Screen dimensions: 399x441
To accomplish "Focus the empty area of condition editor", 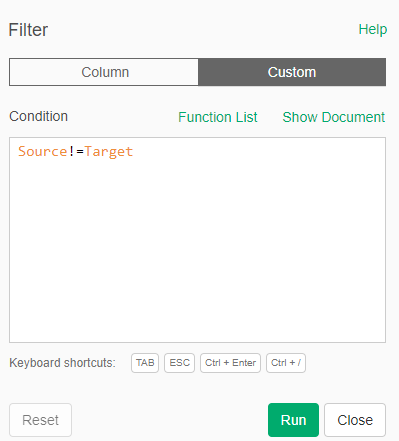I will [197, 250].
